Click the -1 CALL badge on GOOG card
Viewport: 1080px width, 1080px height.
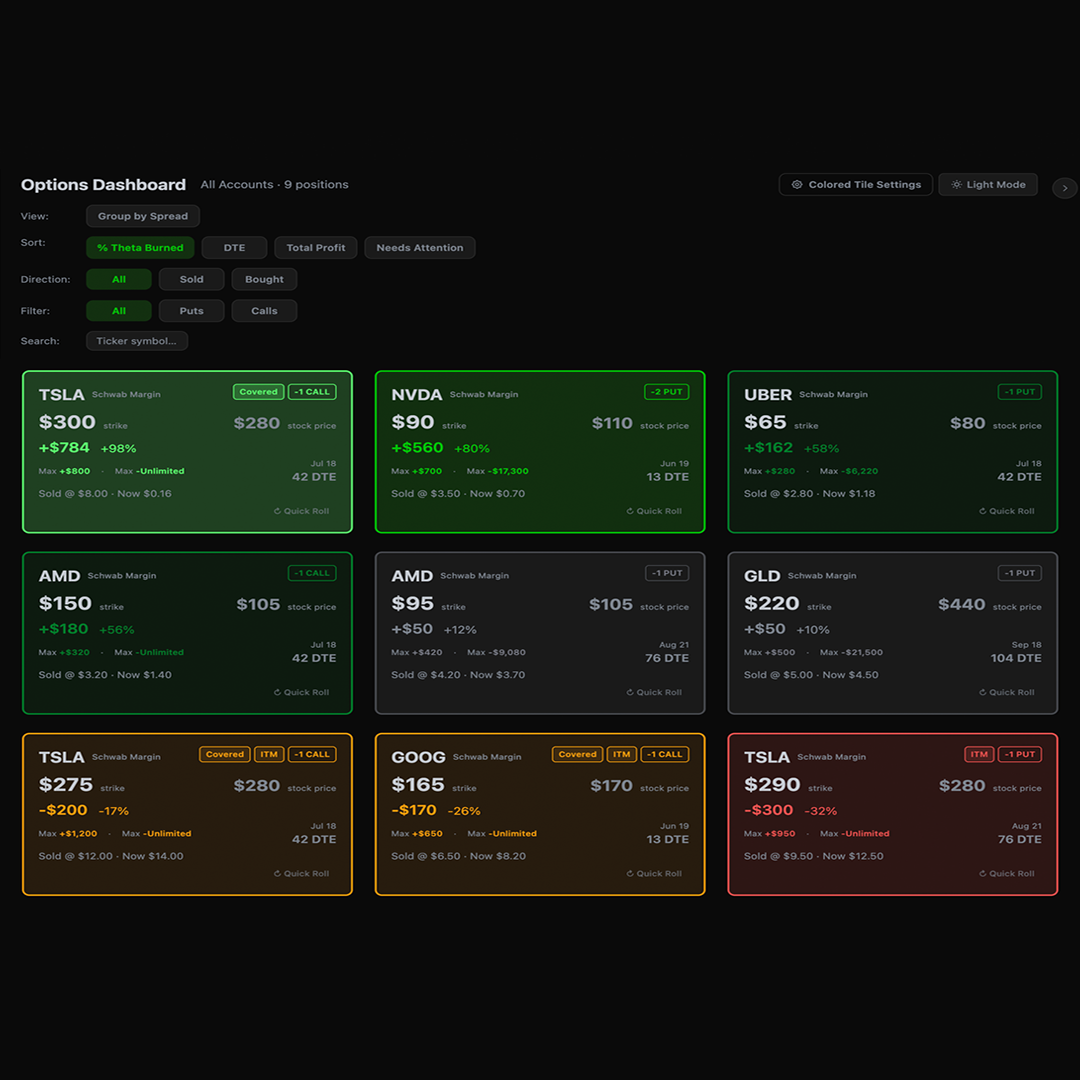click(x=665, y=754)
